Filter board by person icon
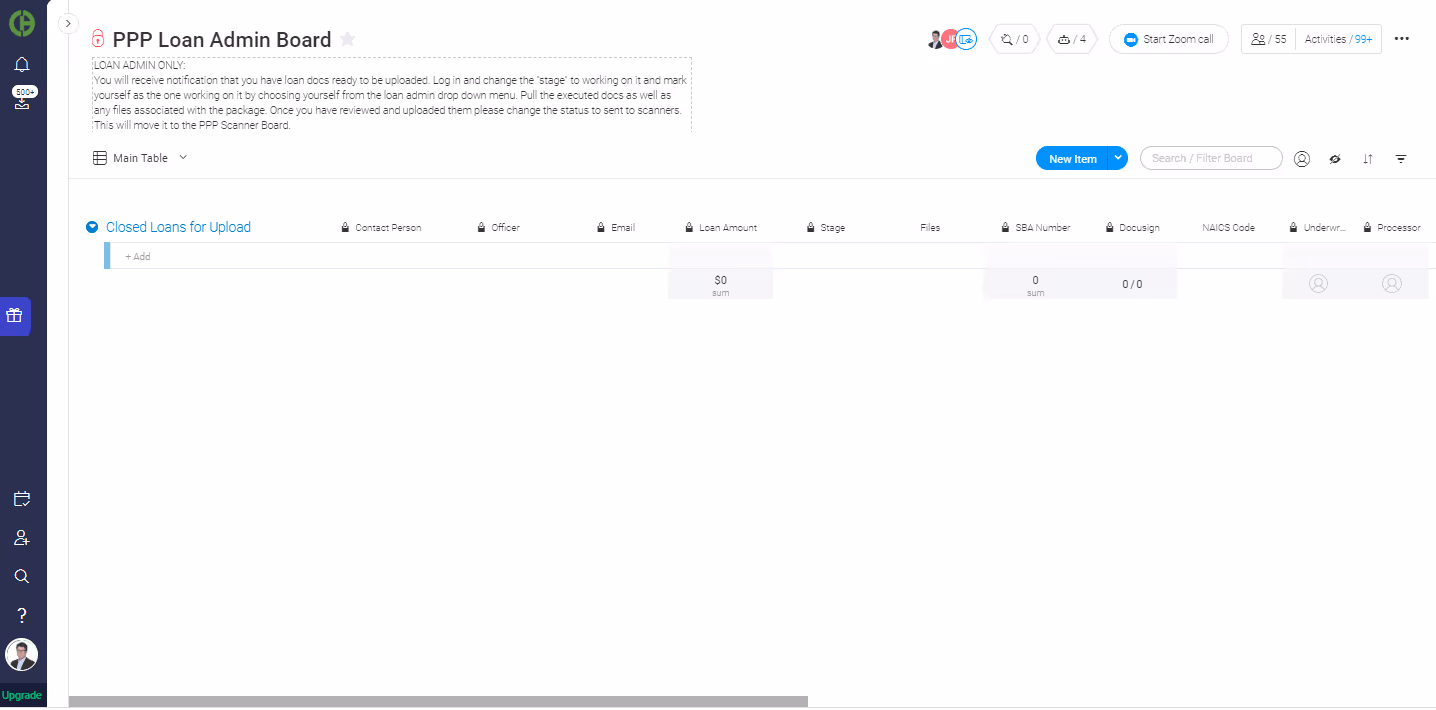The width and height of the screenshot is (1436, 710). click(1302, 159)
